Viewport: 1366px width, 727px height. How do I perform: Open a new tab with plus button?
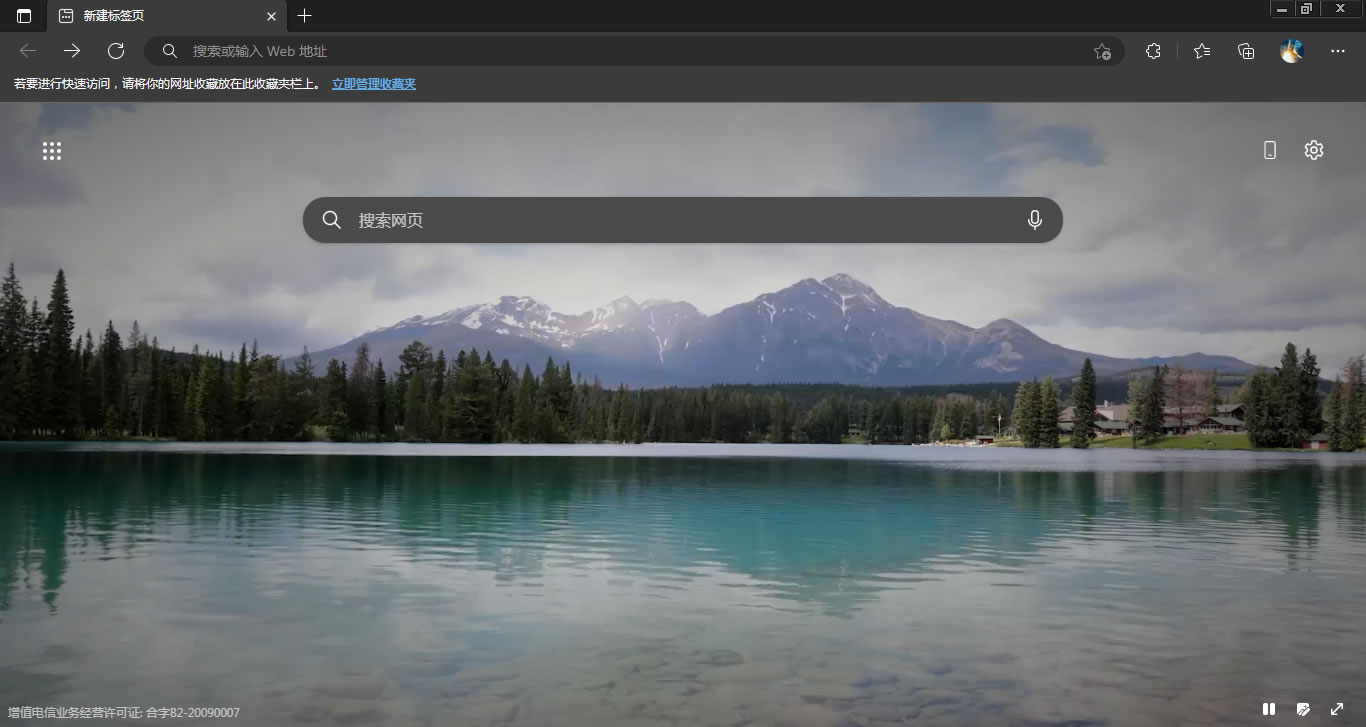305,16
